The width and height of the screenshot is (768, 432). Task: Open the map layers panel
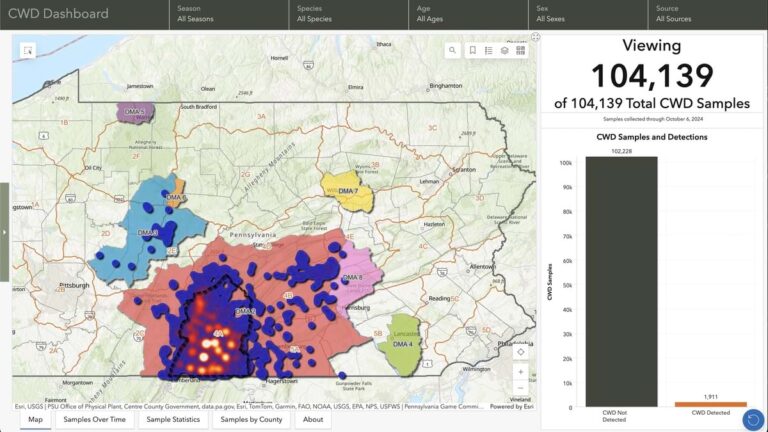click(x=504, y=50)
